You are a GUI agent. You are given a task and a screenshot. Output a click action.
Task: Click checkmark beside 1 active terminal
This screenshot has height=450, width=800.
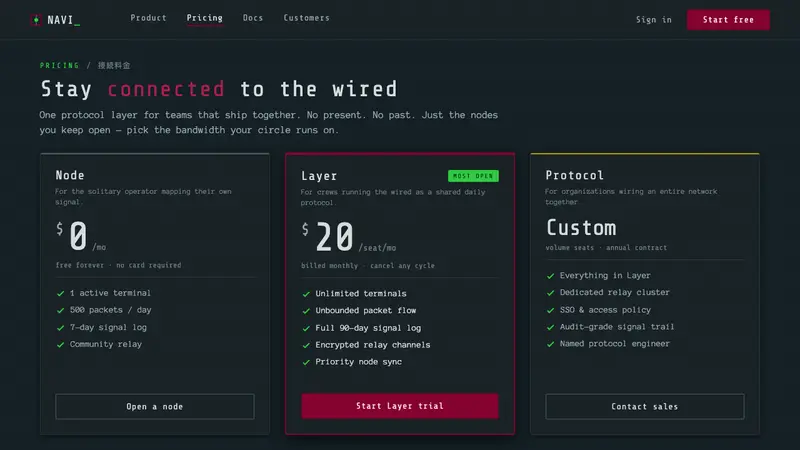(61, 293)
